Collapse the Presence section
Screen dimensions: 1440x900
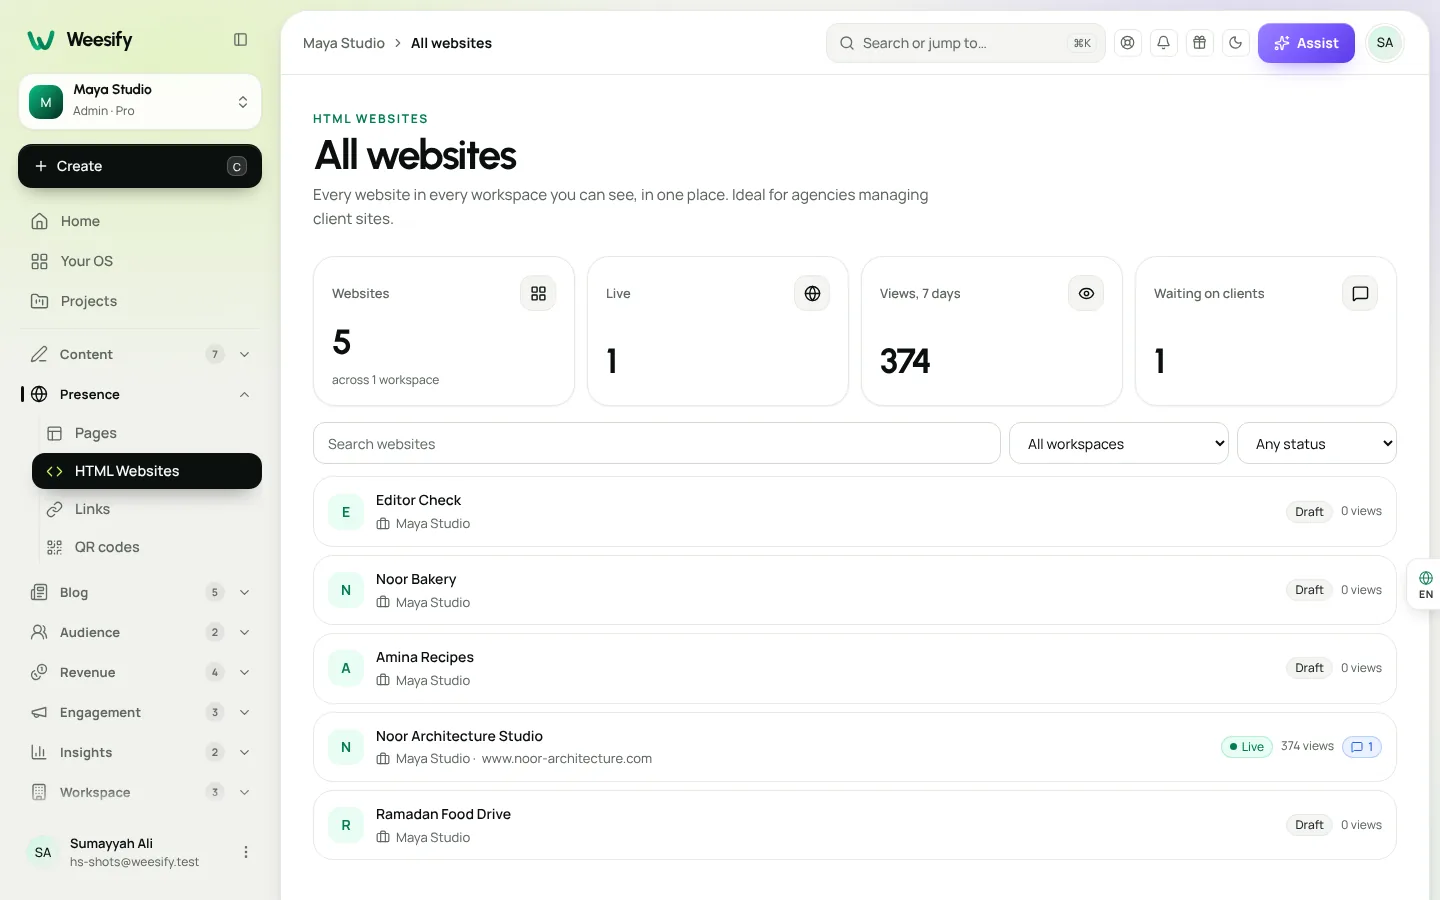(x=140, y=394)
